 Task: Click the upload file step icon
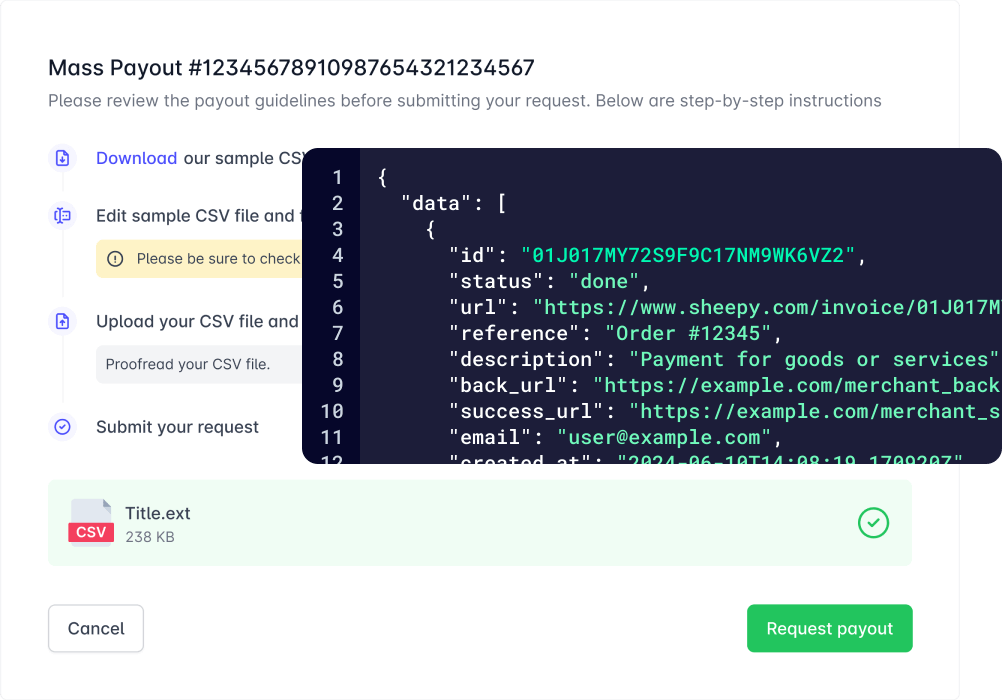point(62,321)
